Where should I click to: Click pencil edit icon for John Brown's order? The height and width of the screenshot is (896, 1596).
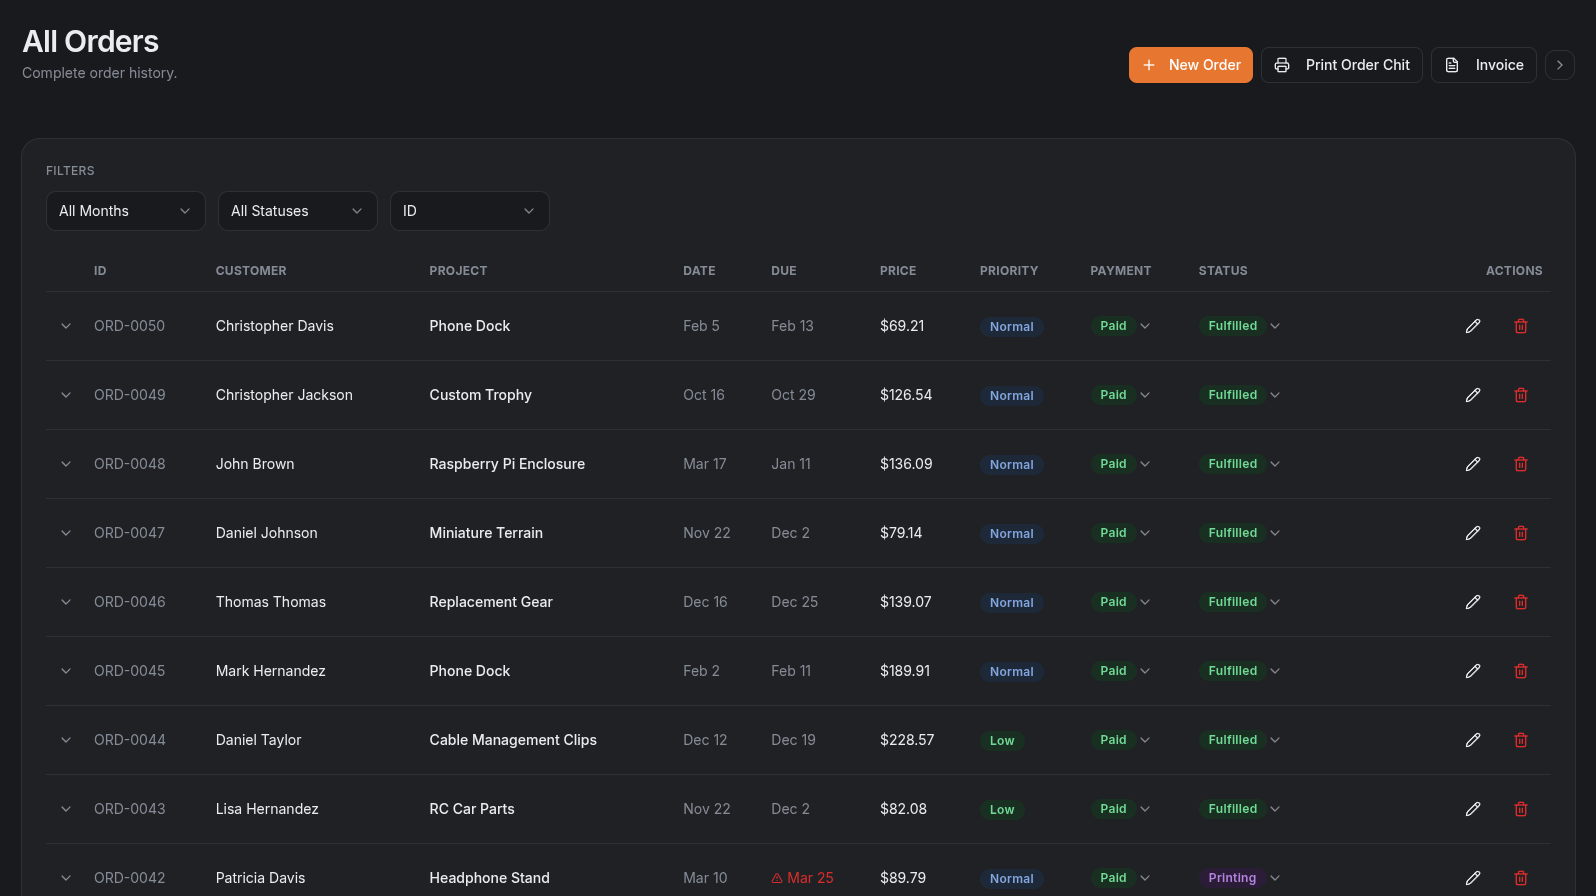[1473, 464]
